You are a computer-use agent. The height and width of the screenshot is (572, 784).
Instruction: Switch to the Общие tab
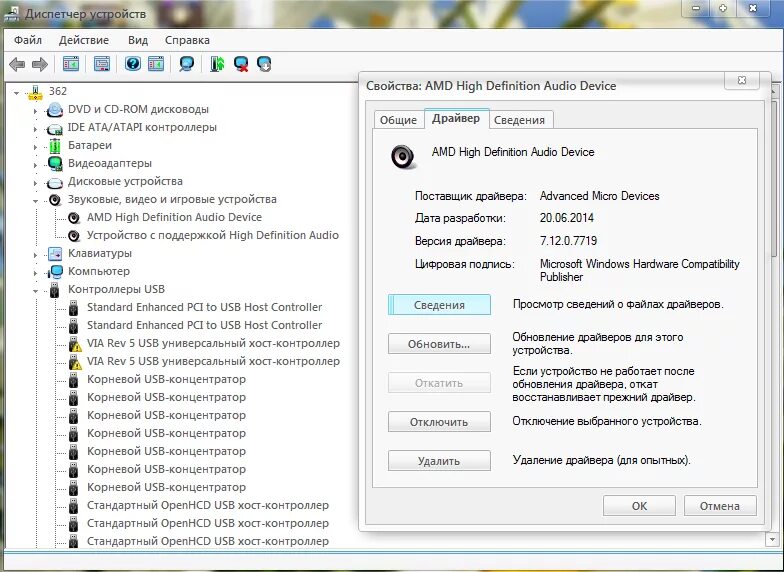click(x=398, y=120)
